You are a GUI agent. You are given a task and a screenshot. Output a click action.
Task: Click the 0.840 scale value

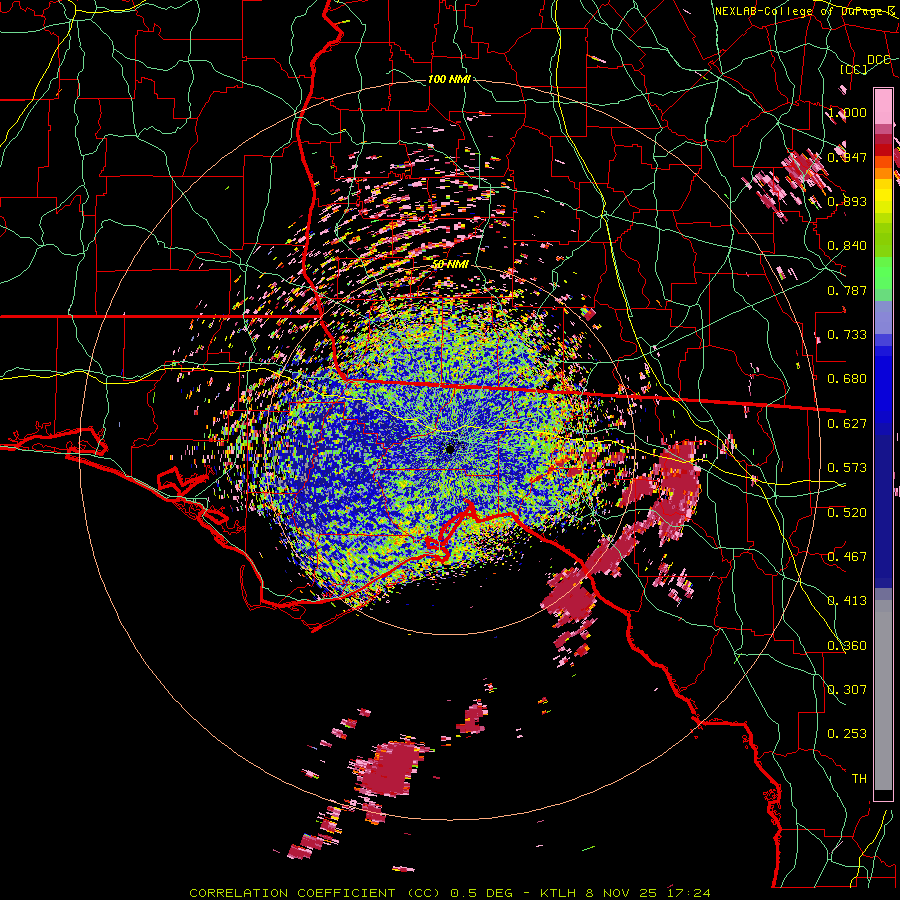[x=847, y=246]
